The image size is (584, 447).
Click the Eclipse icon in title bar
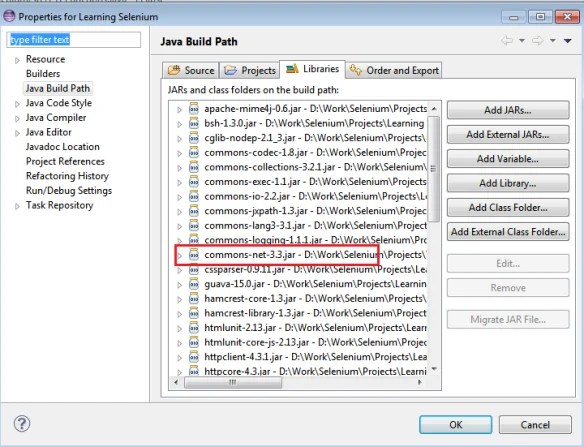tap(9, 16)
